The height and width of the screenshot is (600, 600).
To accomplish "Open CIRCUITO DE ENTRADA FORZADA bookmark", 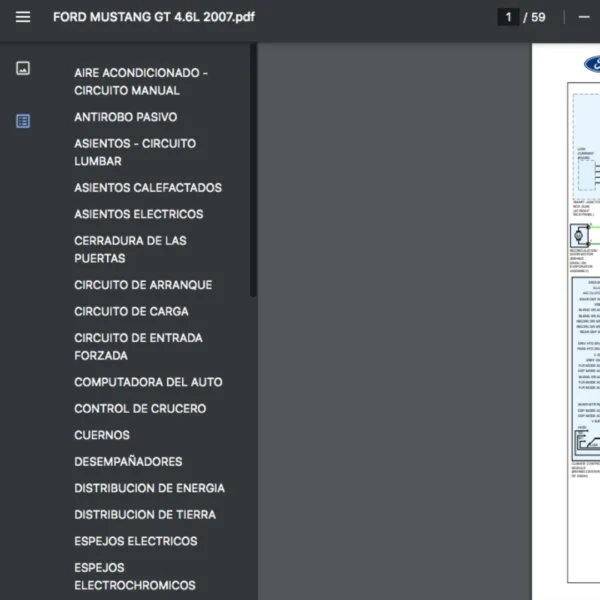I will [138, 347].
